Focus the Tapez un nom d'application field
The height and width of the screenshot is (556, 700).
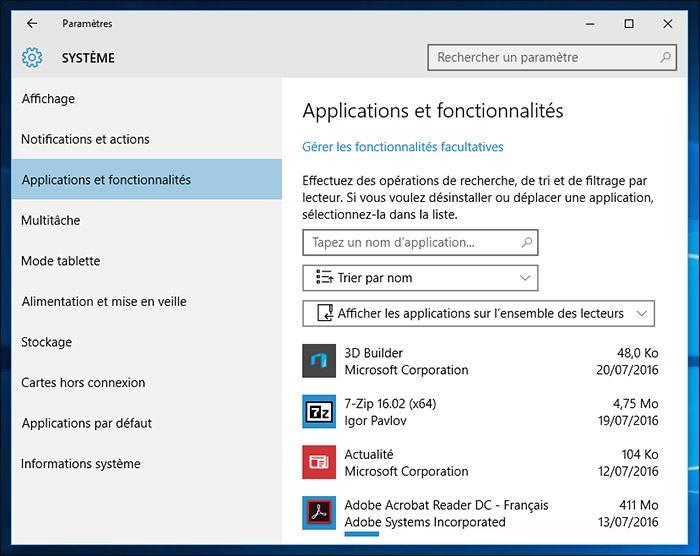click(x=420, y=242)
